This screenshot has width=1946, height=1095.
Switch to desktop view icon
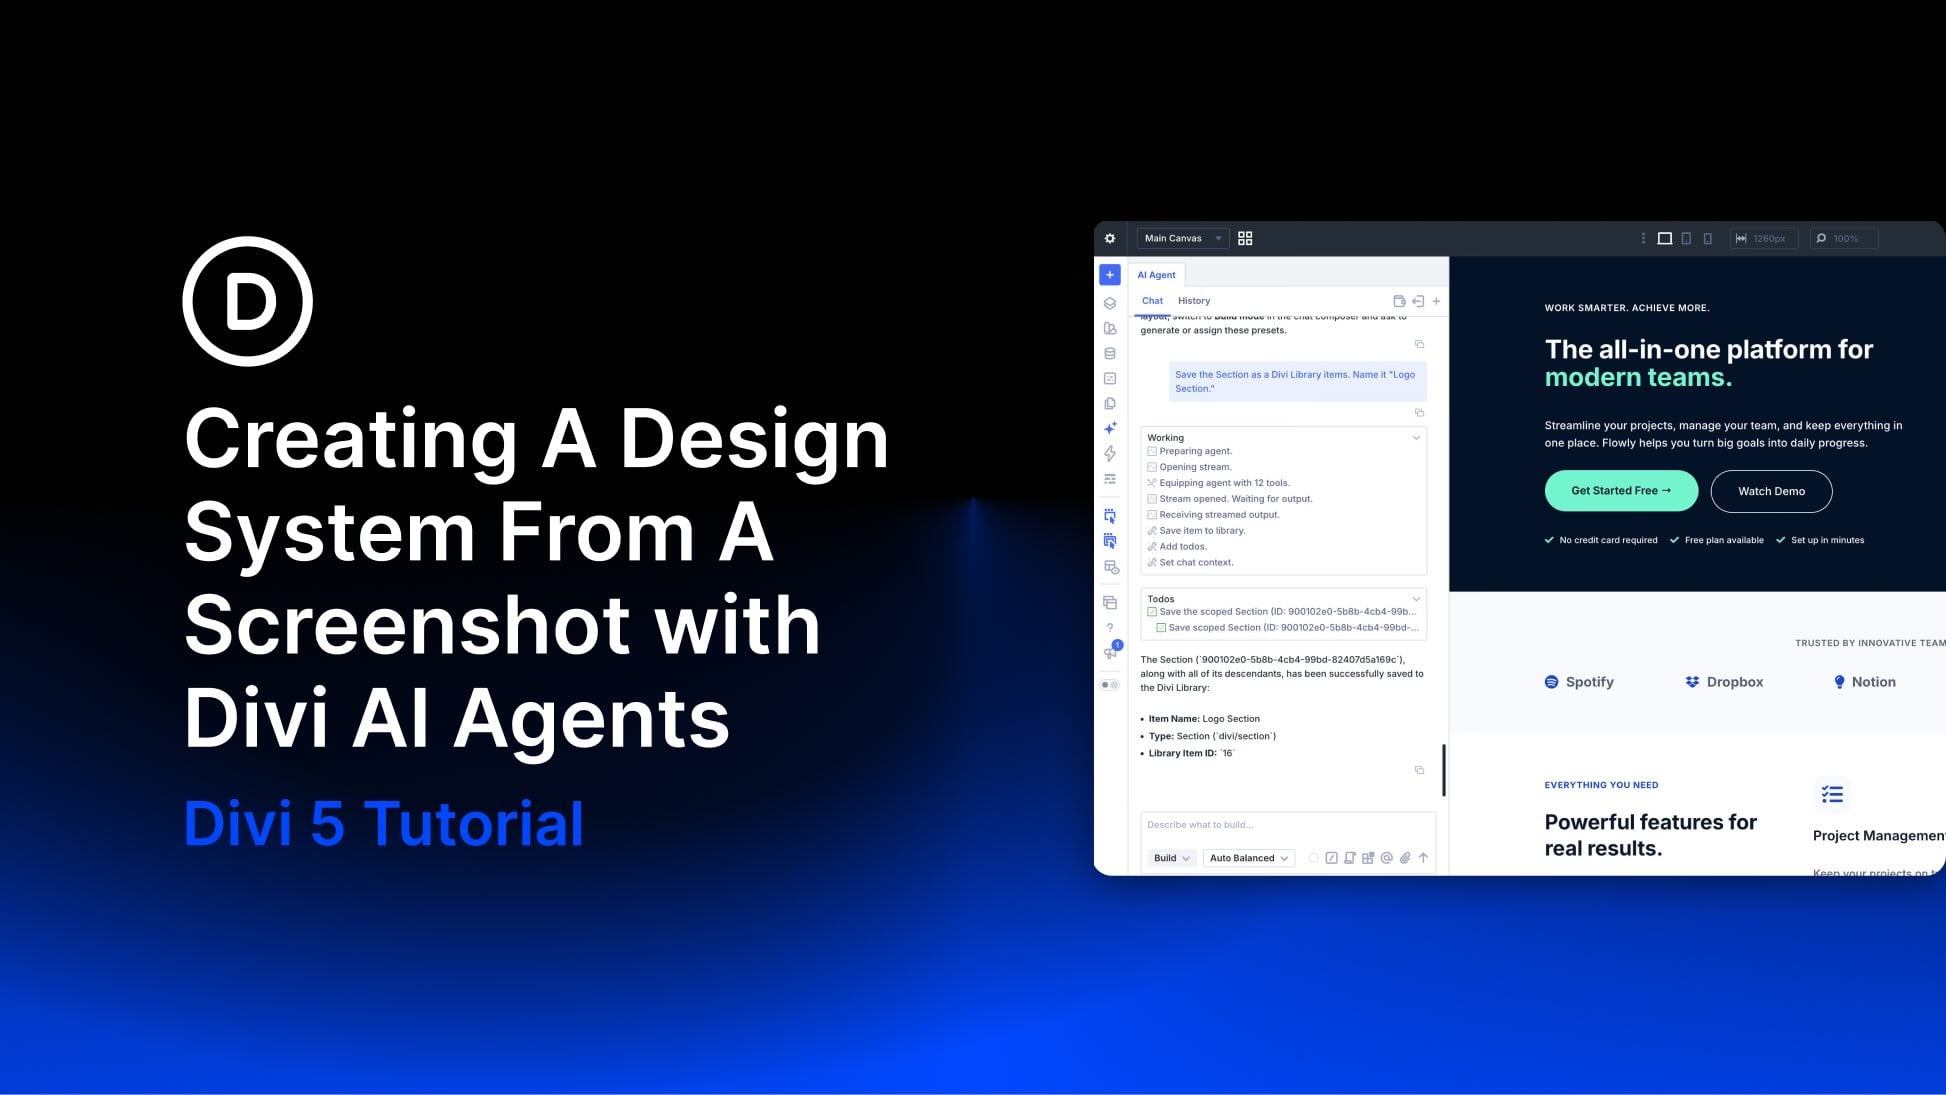[1665, 238]
